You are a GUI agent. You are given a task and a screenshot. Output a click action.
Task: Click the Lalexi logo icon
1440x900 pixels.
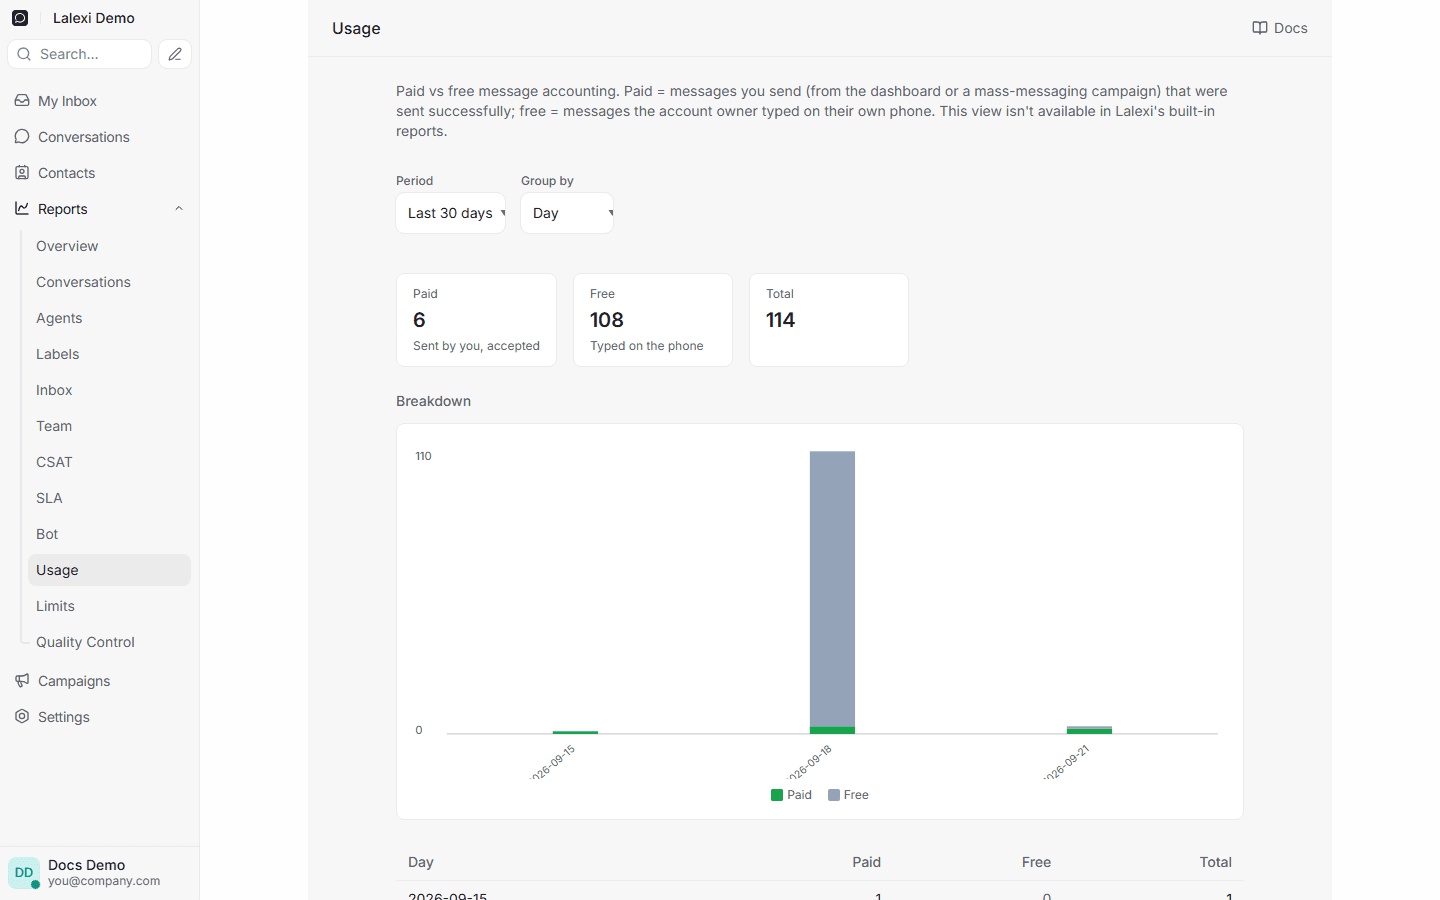tap(20, 18)
